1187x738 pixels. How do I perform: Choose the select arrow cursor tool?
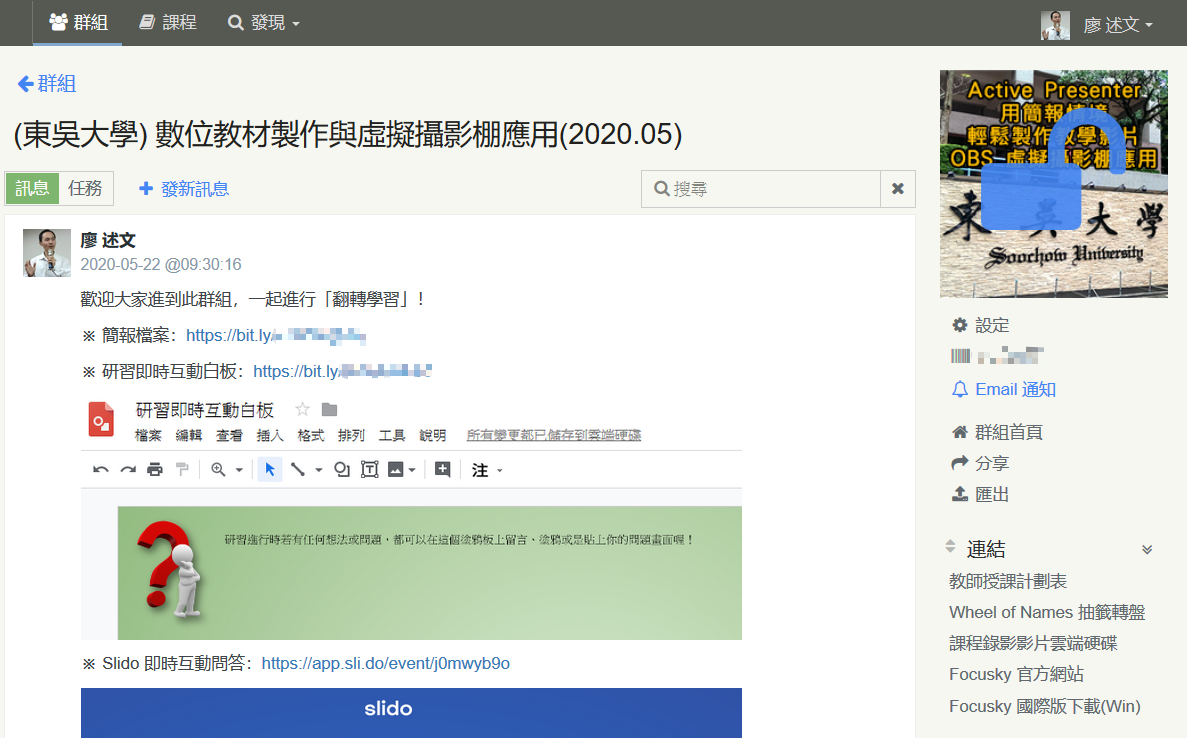[270, 470]
